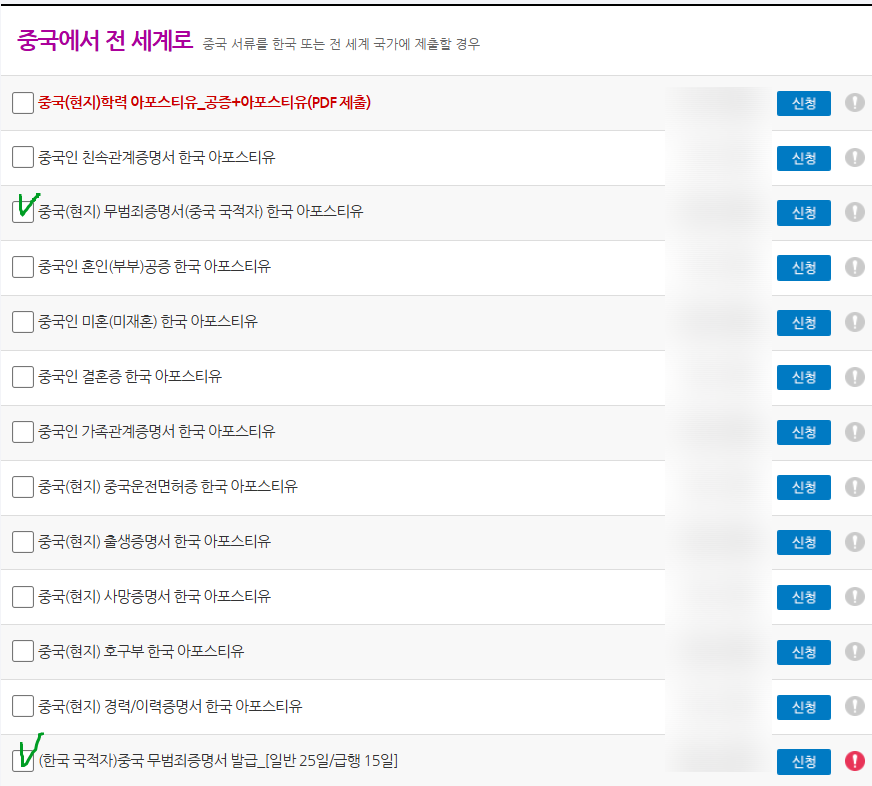This screenshot has width=872, height=786.
Task: Select the 중국(현지) 호구부 한국 아포스티유 checkbox
Action: click(x=23, y=651)
